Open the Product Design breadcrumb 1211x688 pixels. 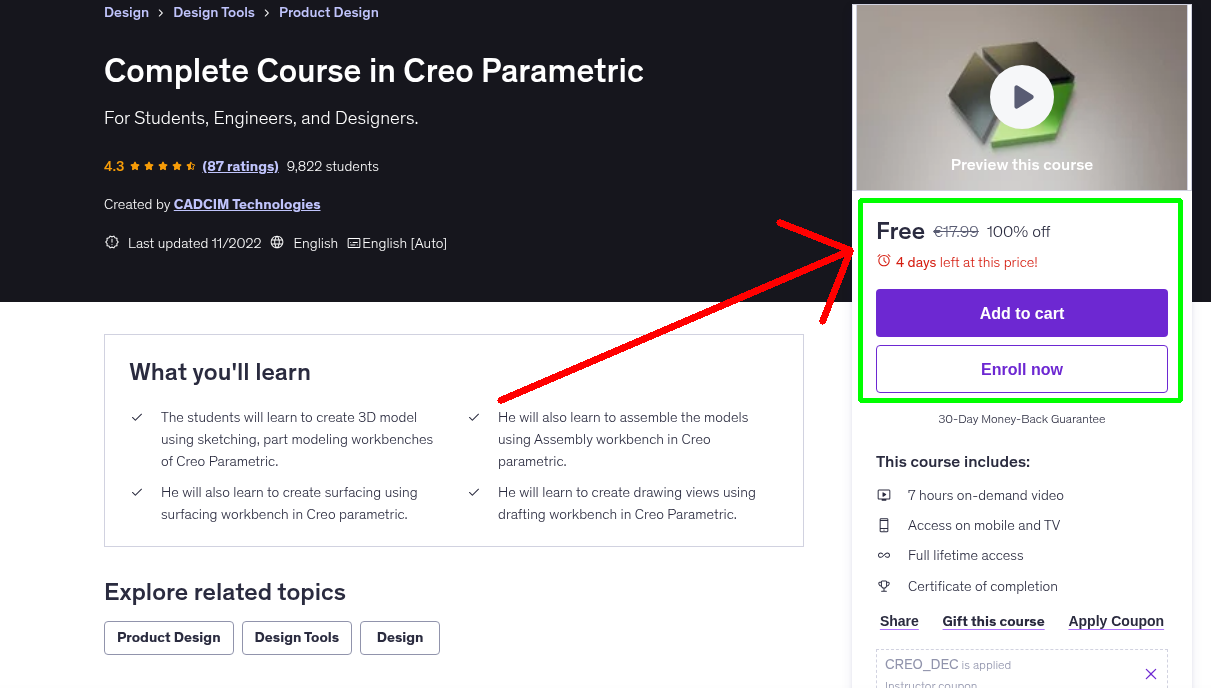[328, 12]
